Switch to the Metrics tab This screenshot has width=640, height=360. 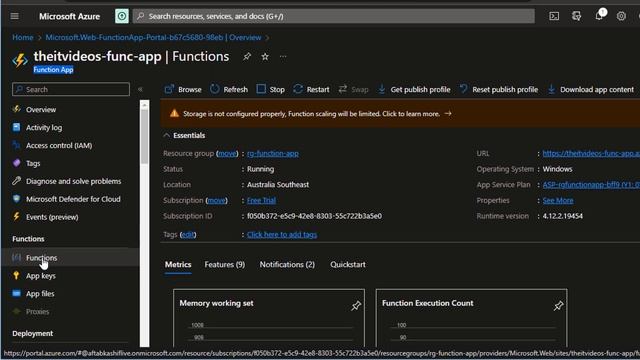tap(178, 265)
